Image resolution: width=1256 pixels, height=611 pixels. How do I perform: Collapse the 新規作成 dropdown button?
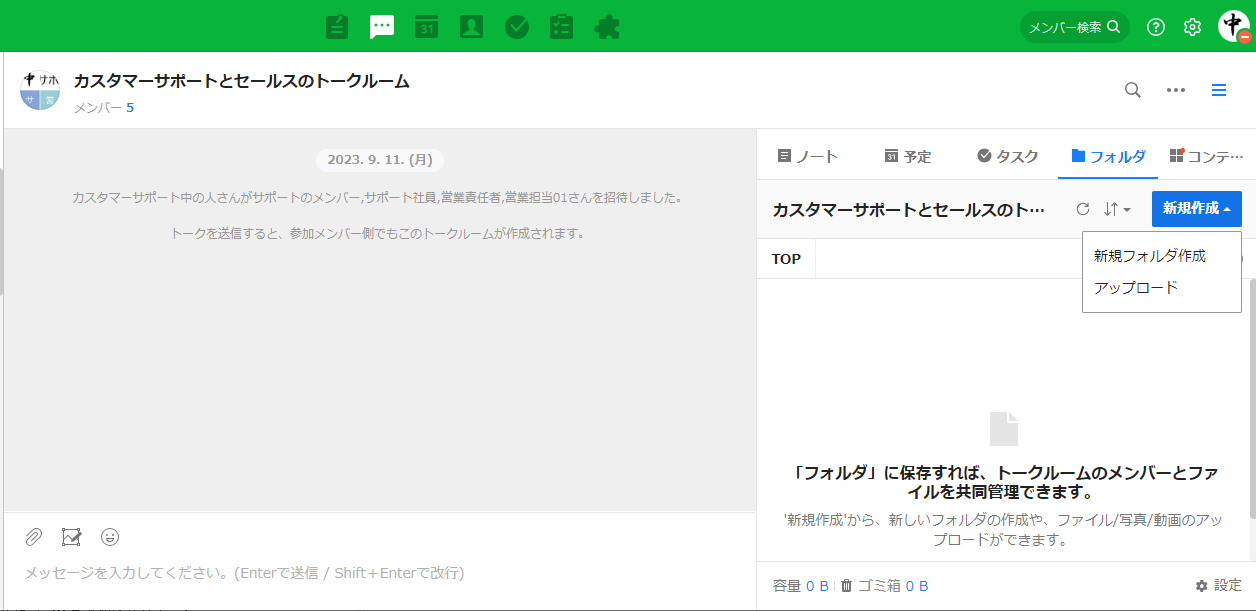click(x=1196, y=209)
